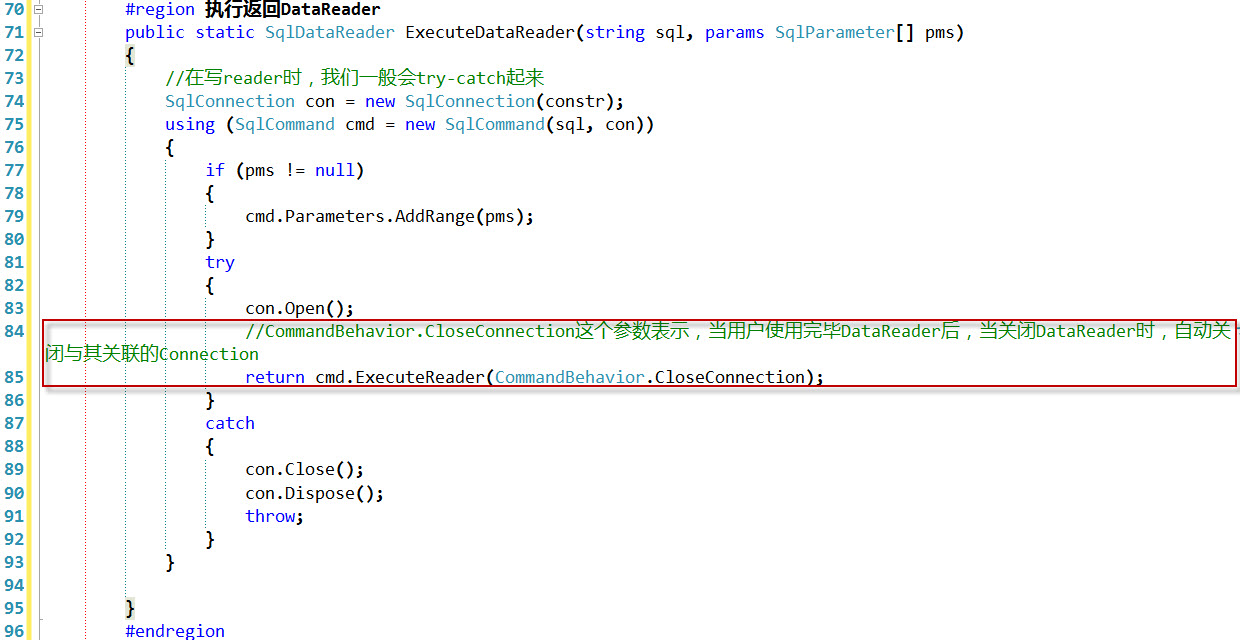Click the opening brace on line 72
Viewport: 1240px width, 643px height.
click(x=130, y=56)
